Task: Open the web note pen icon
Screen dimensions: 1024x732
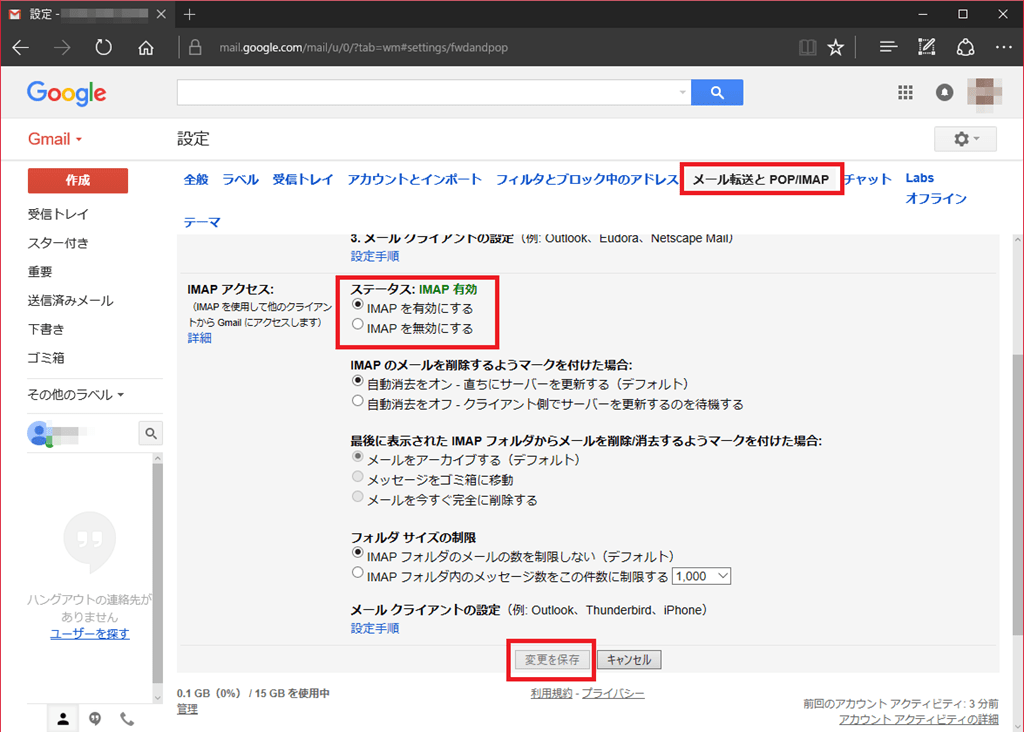Action: (926, 47)
